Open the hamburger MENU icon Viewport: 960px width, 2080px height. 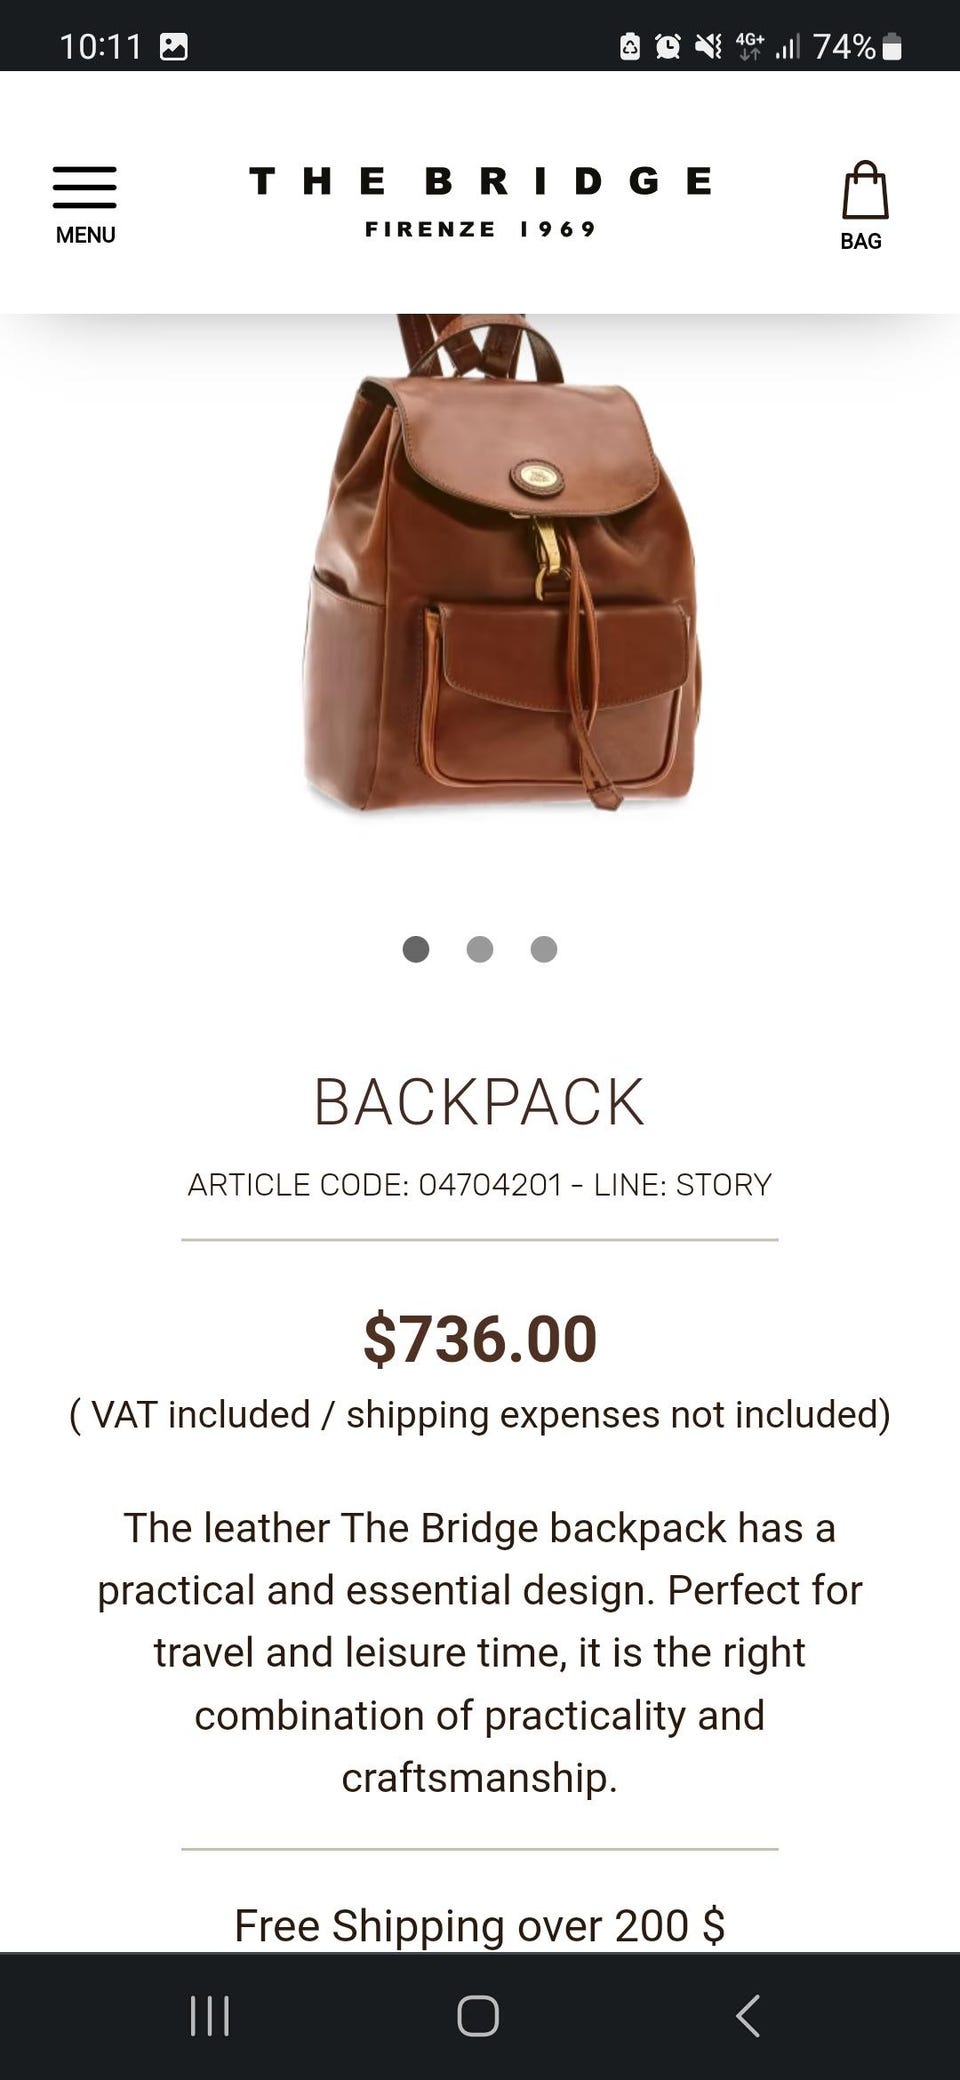coord(85,187)
